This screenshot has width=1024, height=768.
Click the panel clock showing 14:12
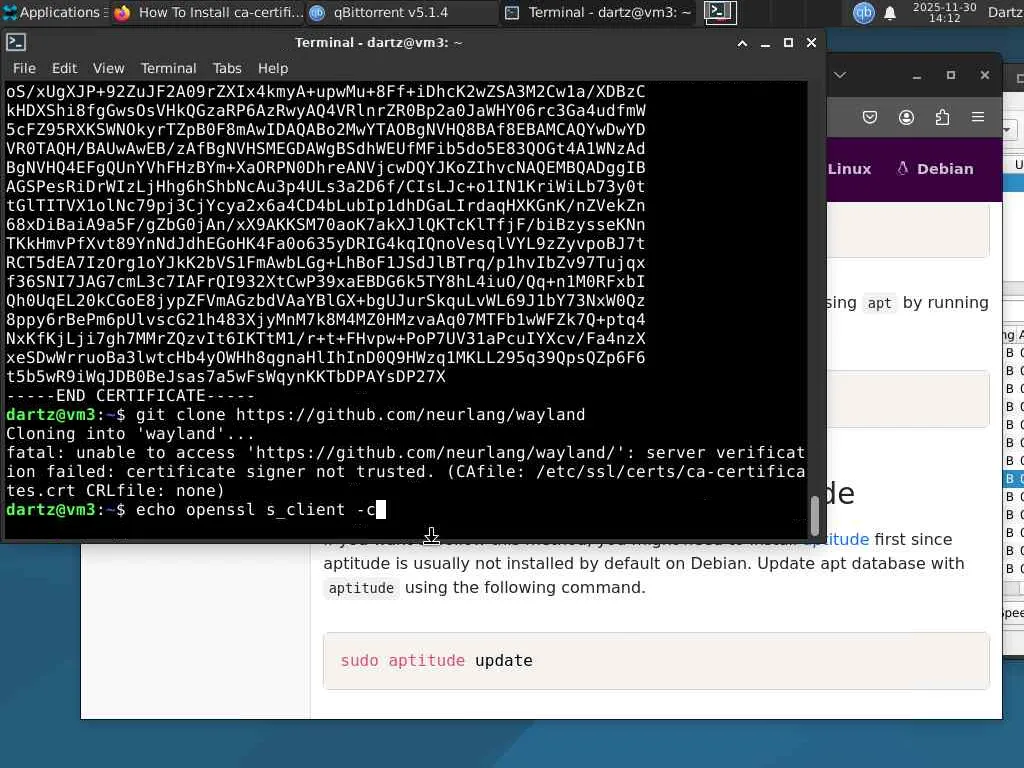(944, 12)
